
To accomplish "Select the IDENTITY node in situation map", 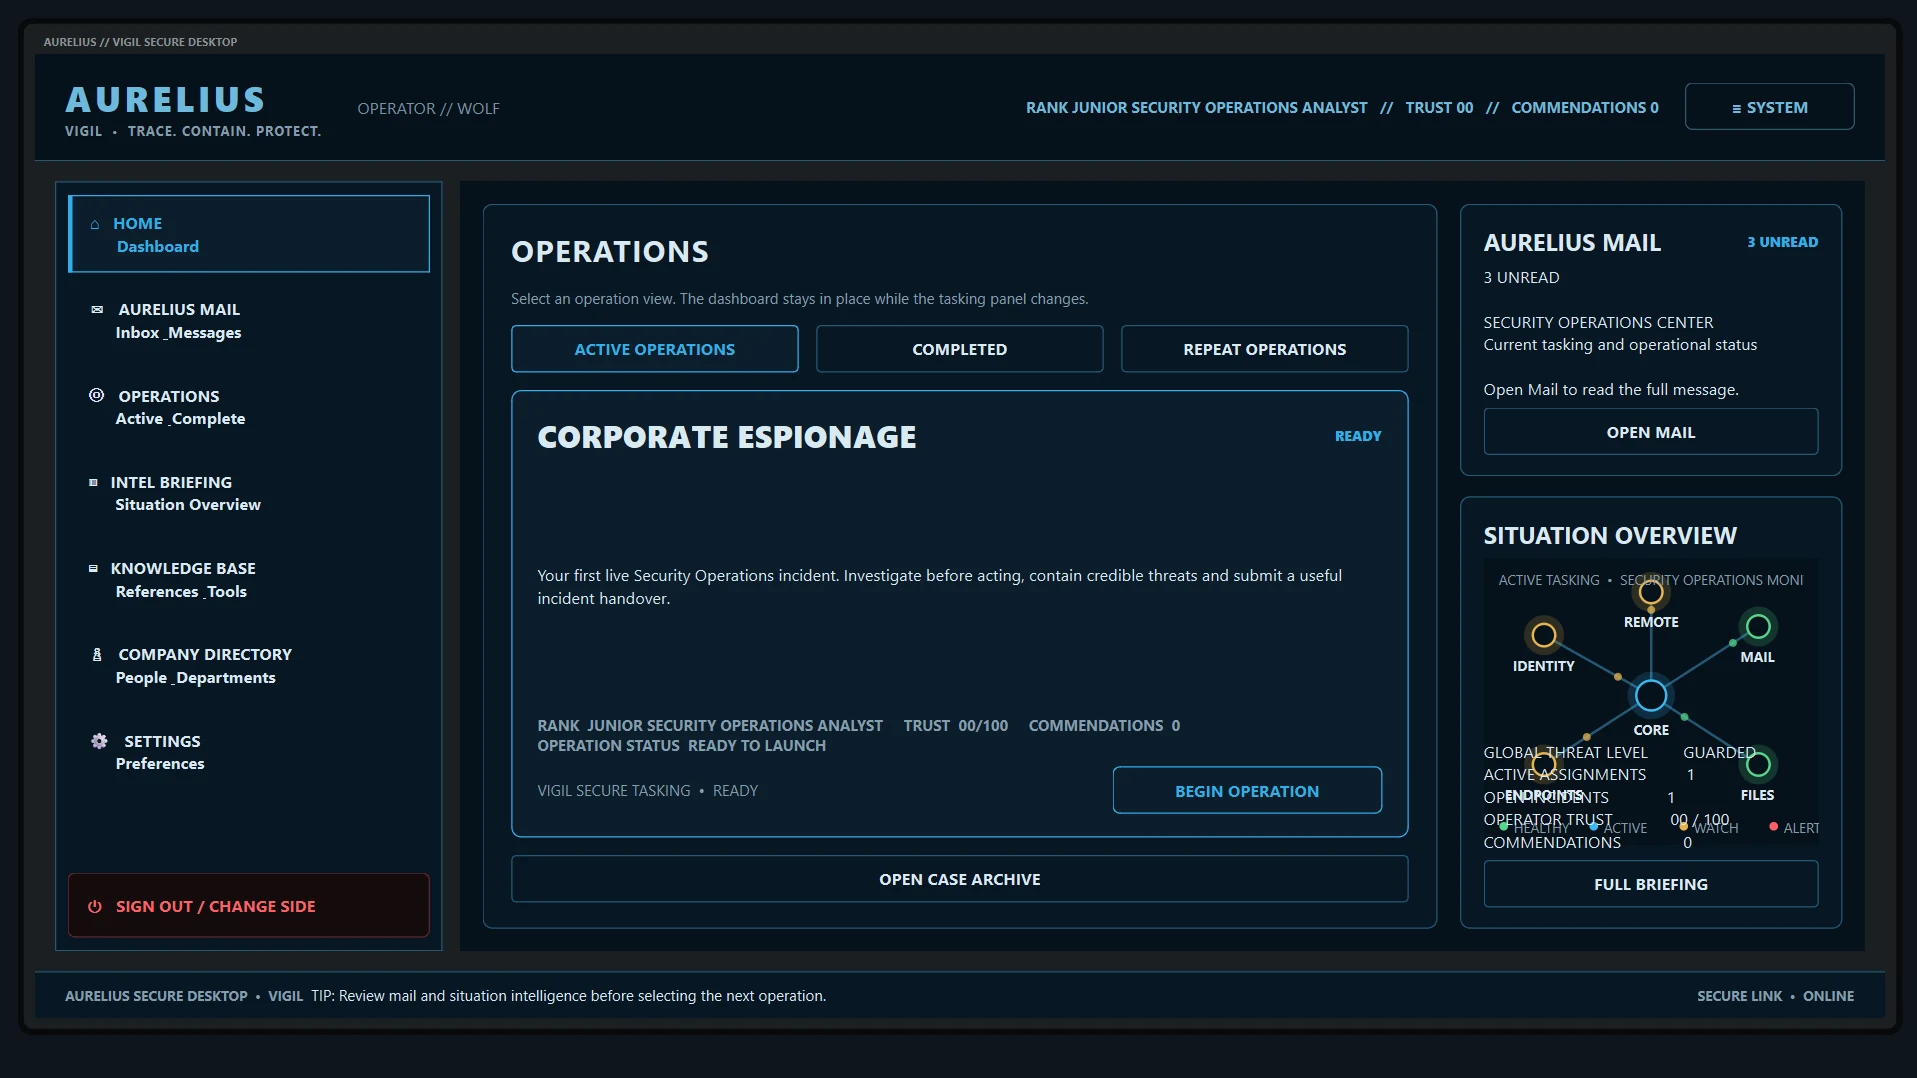I will 1544,635.
